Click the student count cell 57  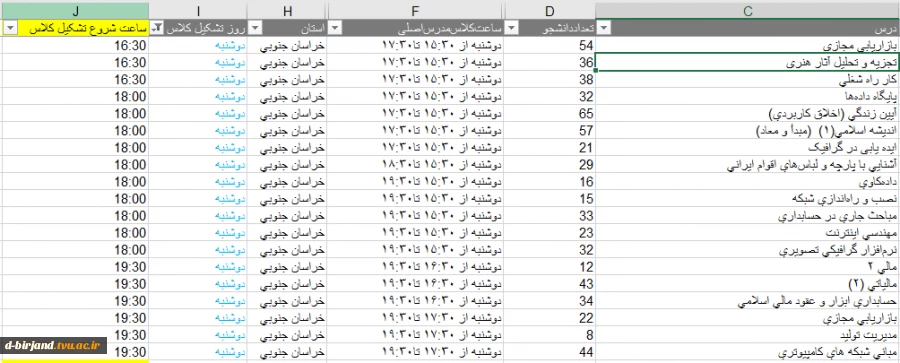click(550, 130)
